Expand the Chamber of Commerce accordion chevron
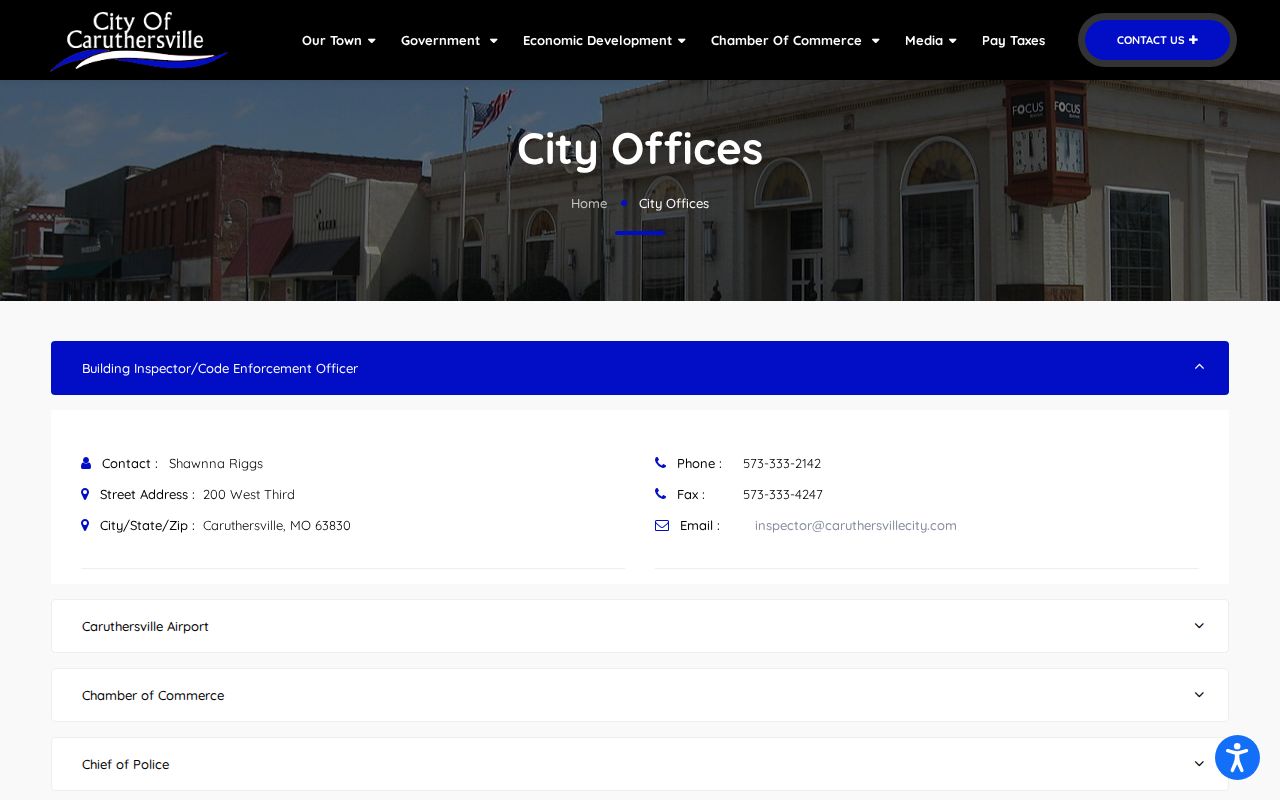Viewport: 1280px width, 800px height. 1199,695
